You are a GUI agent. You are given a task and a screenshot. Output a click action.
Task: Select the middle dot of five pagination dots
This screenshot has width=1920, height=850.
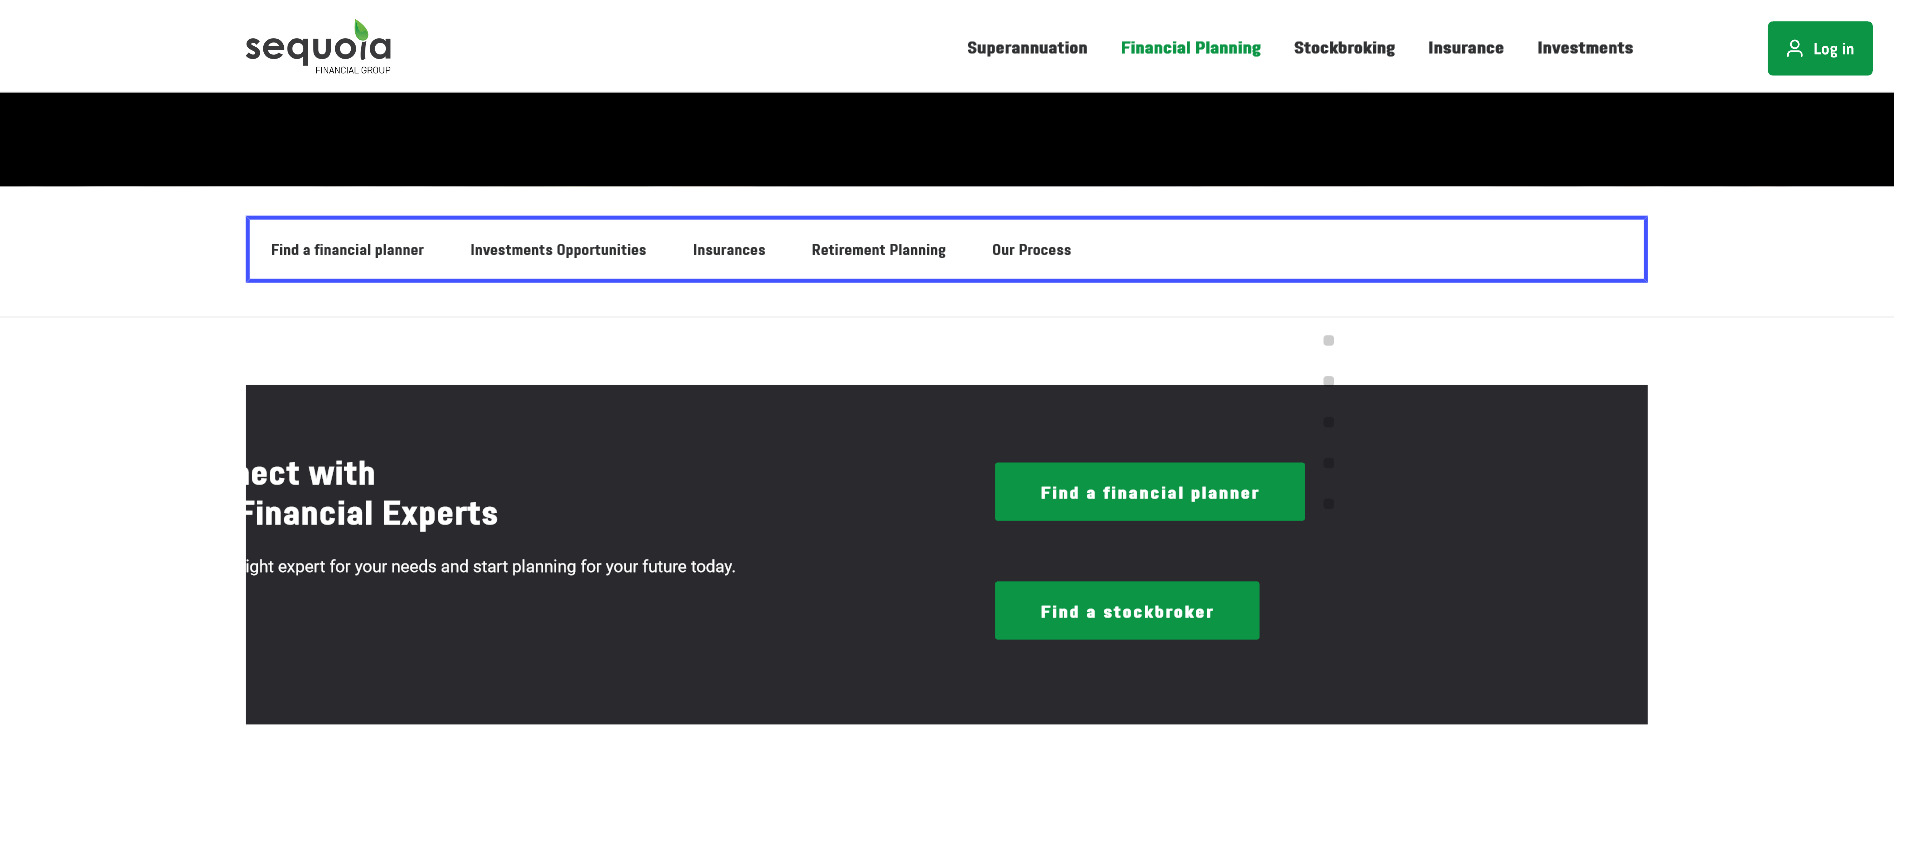click(1328, 422)
